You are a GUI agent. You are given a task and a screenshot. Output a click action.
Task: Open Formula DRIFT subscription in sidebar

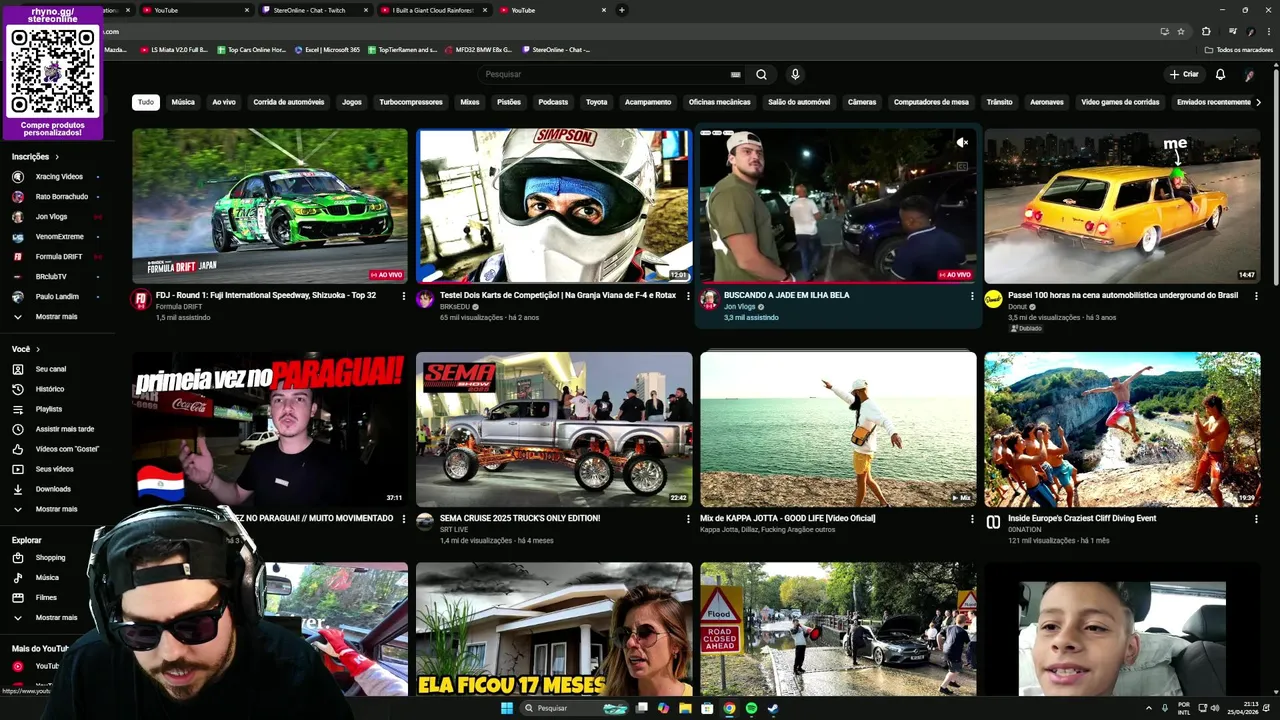(x=59, y=256)
